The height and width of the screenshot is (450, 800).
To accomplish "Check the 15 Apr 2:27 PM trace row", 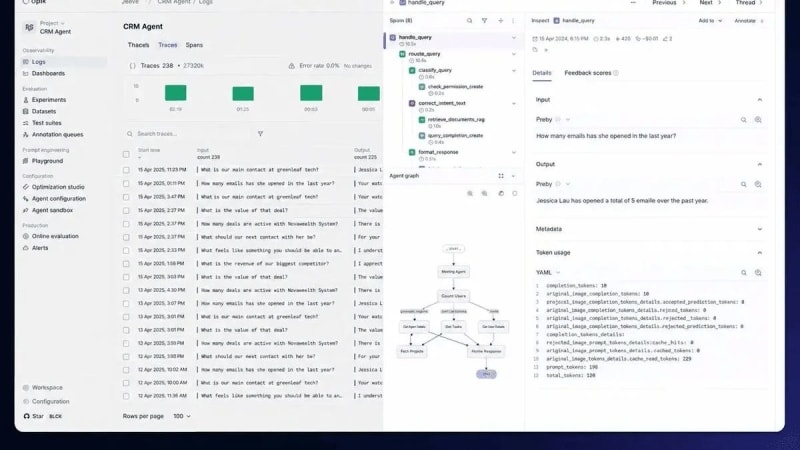I will point(126,210).
